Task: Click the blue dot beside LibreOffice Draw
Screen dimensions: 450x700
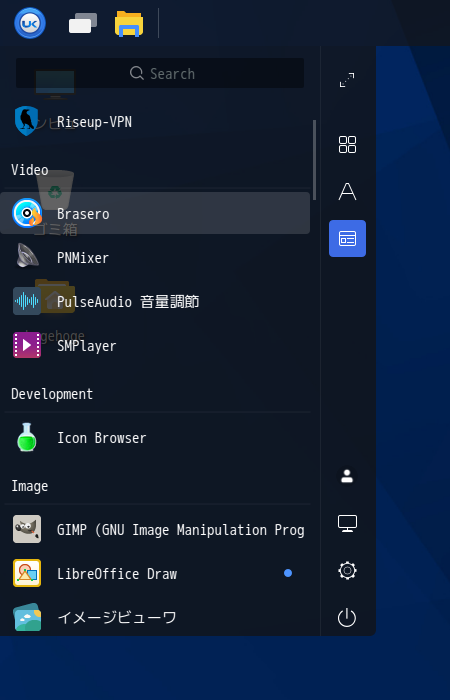Action: 288,573
